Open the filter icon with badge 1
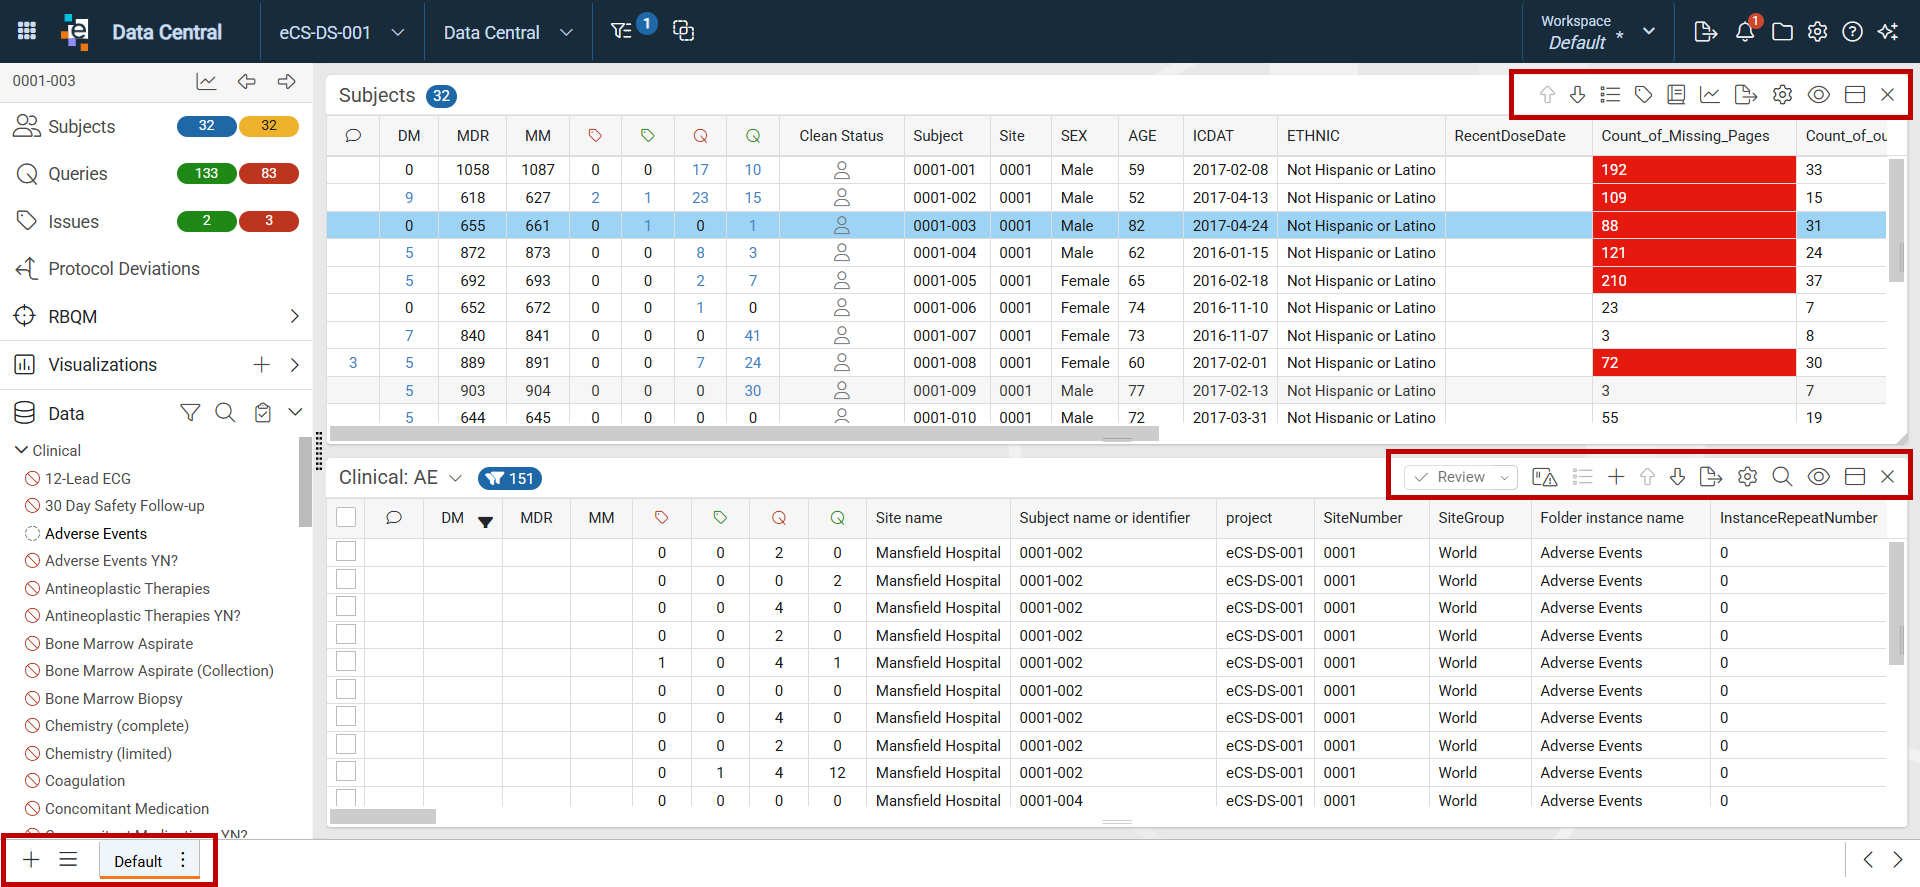Viewport: 1920px width, 887px height. pos(622,31)
